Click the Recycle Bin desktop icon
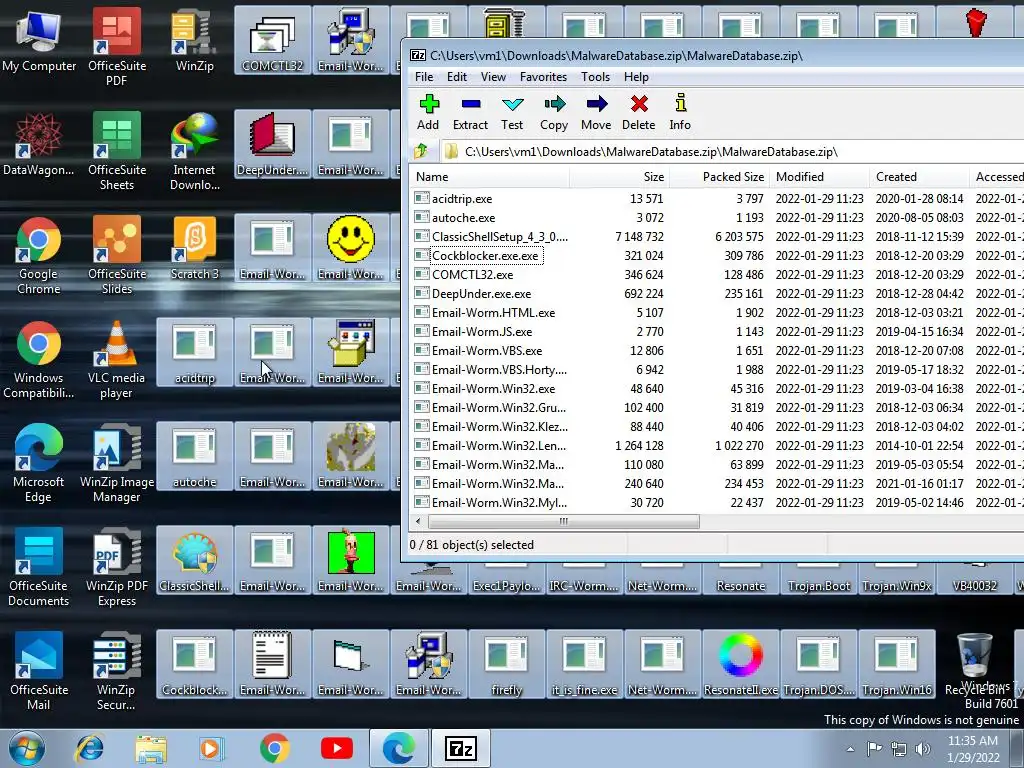Screen dimensions: 1024x768 974,664
